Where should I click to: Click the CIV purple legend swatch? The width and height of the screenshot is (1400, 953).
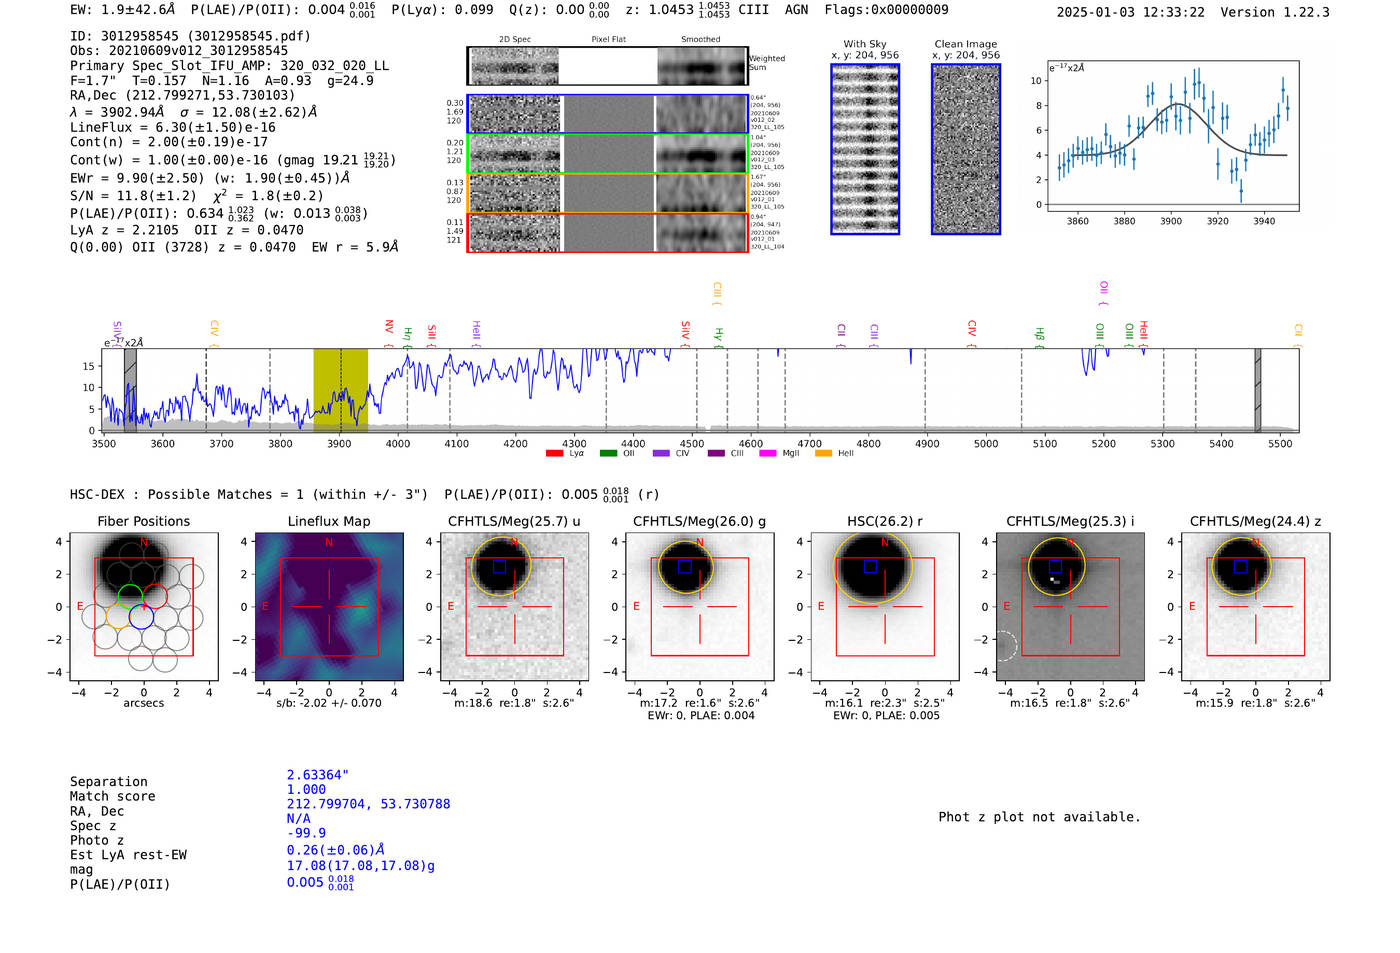[661, 454]
